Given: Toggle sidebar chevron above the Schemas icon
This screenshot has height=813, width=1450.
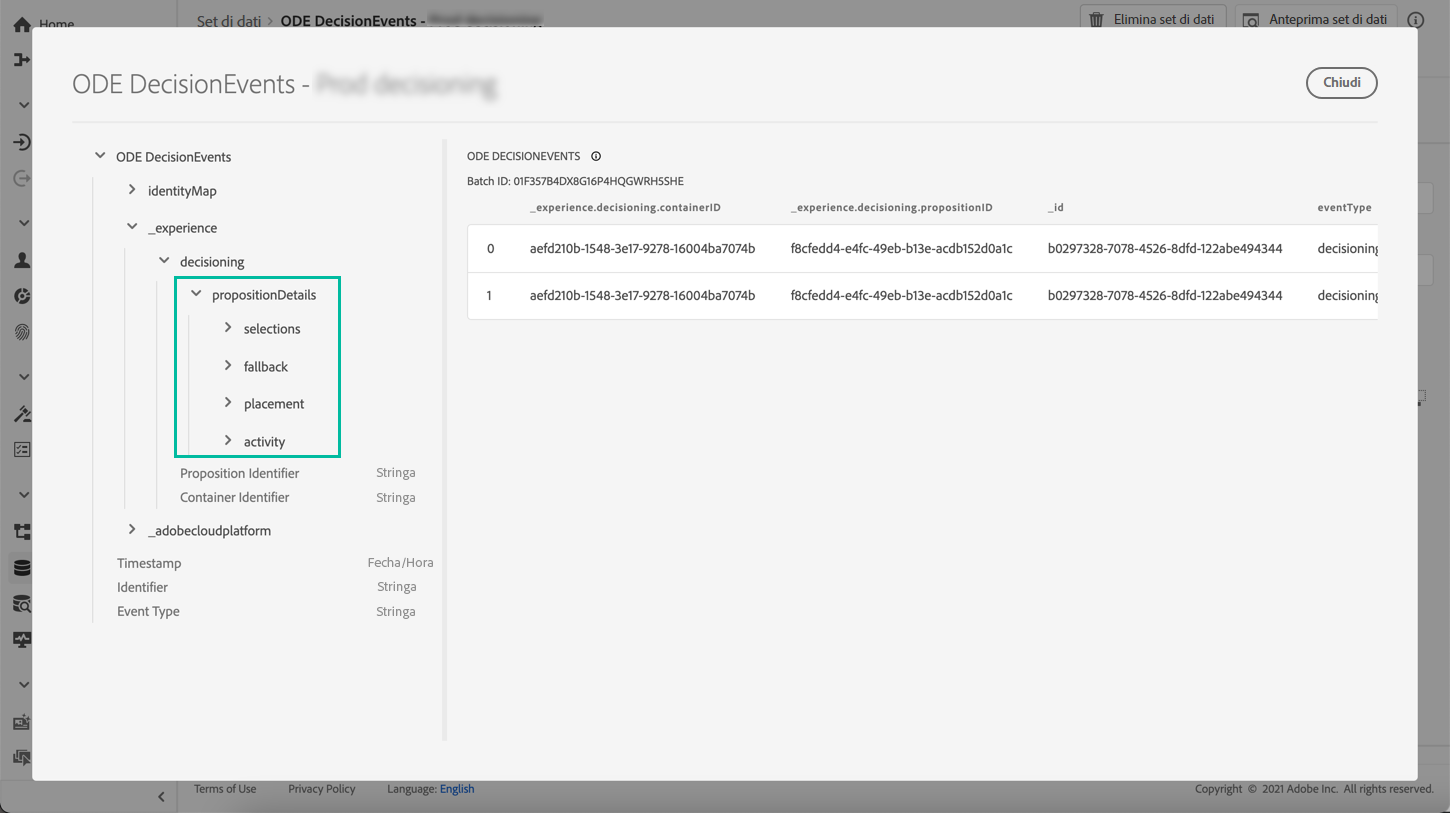Looking at the screenshot, I should click(24, 495).
